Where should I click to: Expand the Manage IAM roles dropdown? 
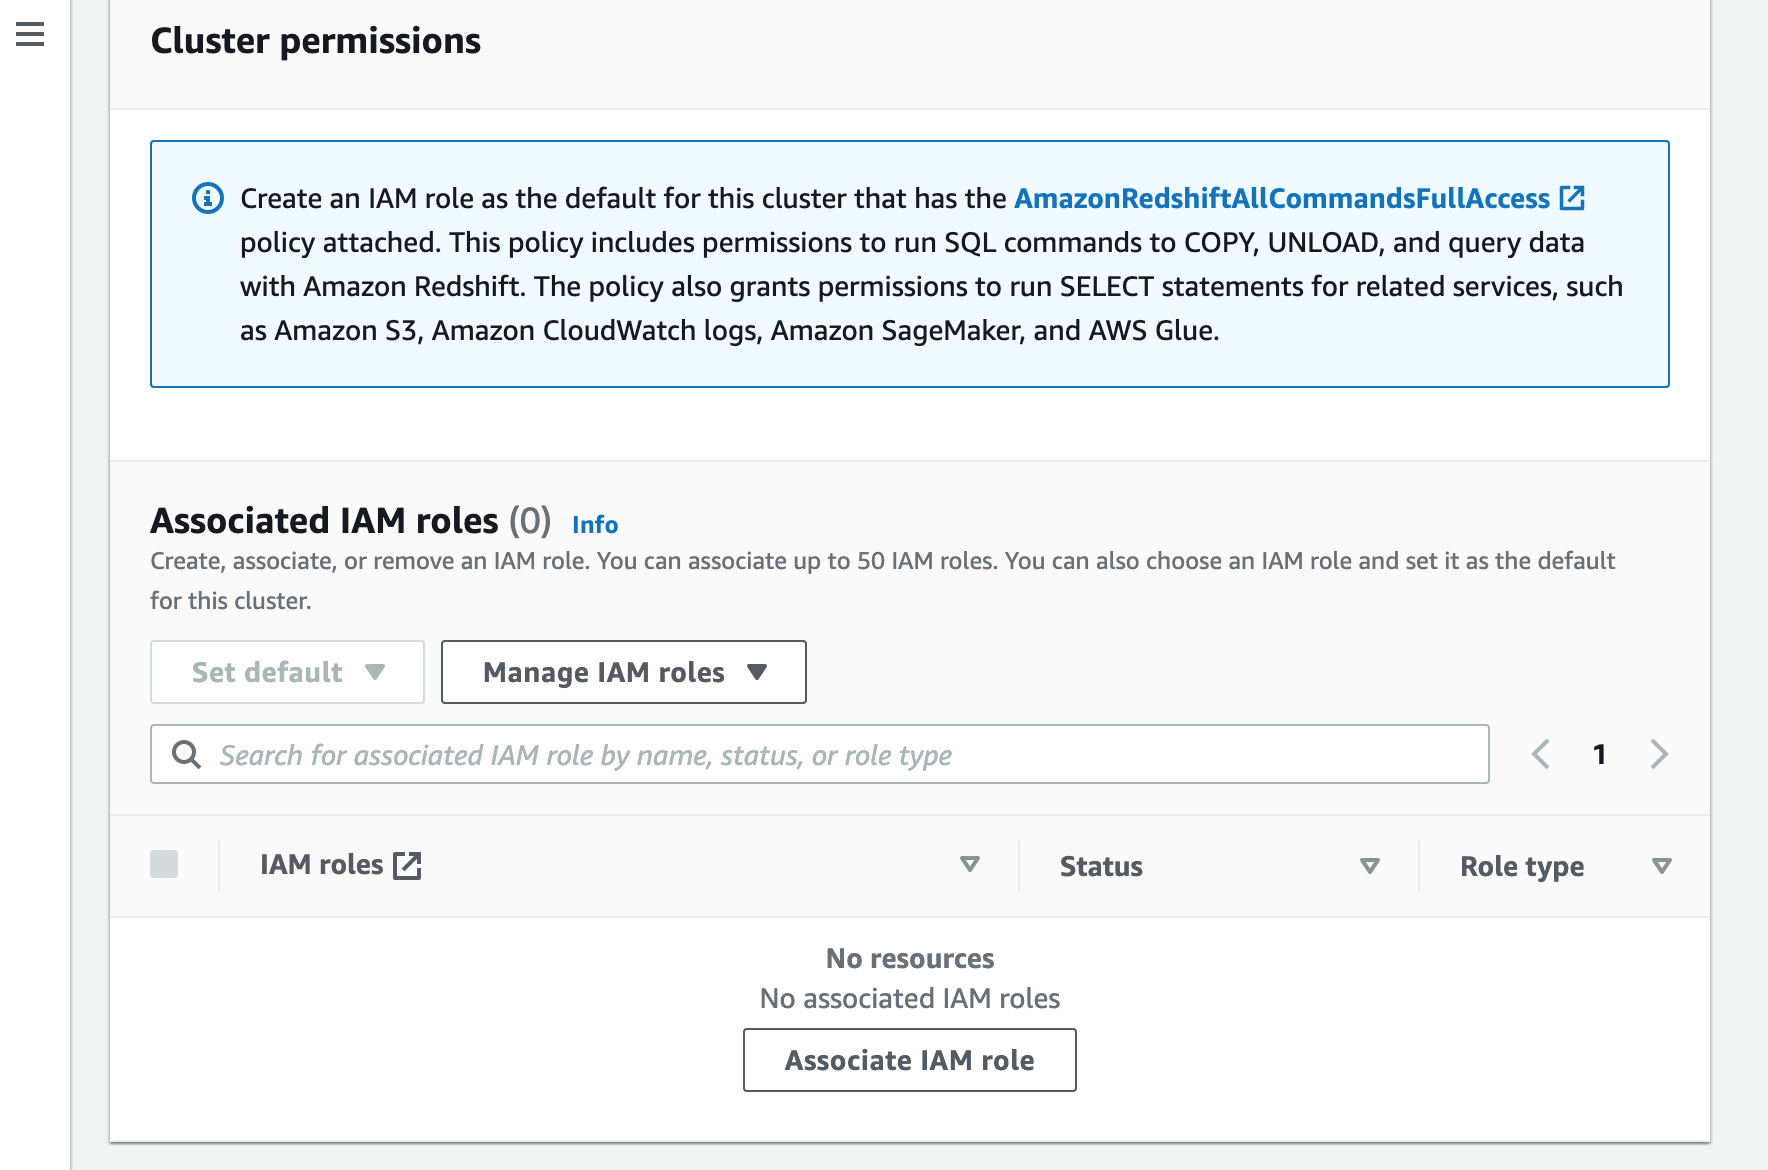click(x=624, y=672)
